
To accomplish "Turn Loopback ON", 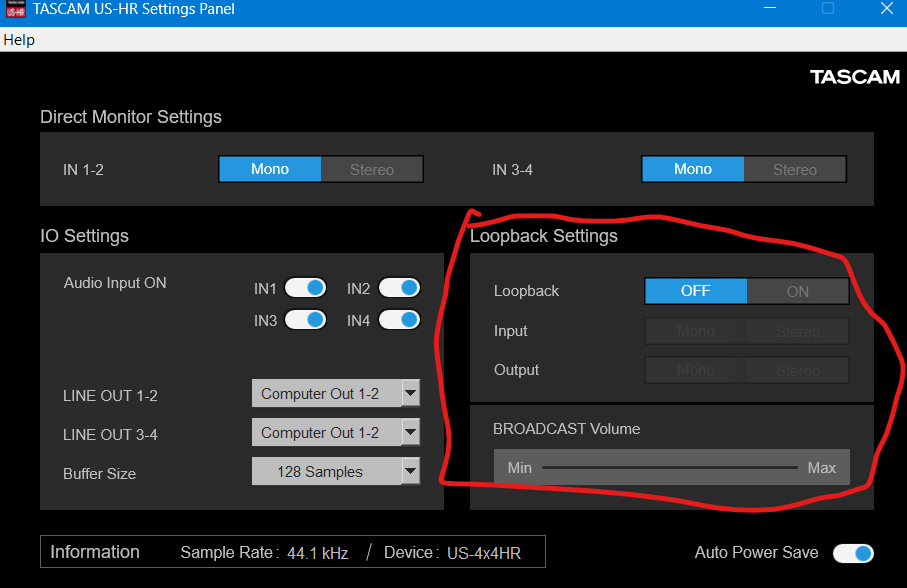I will pyautogui.click(x=798, y=291).
